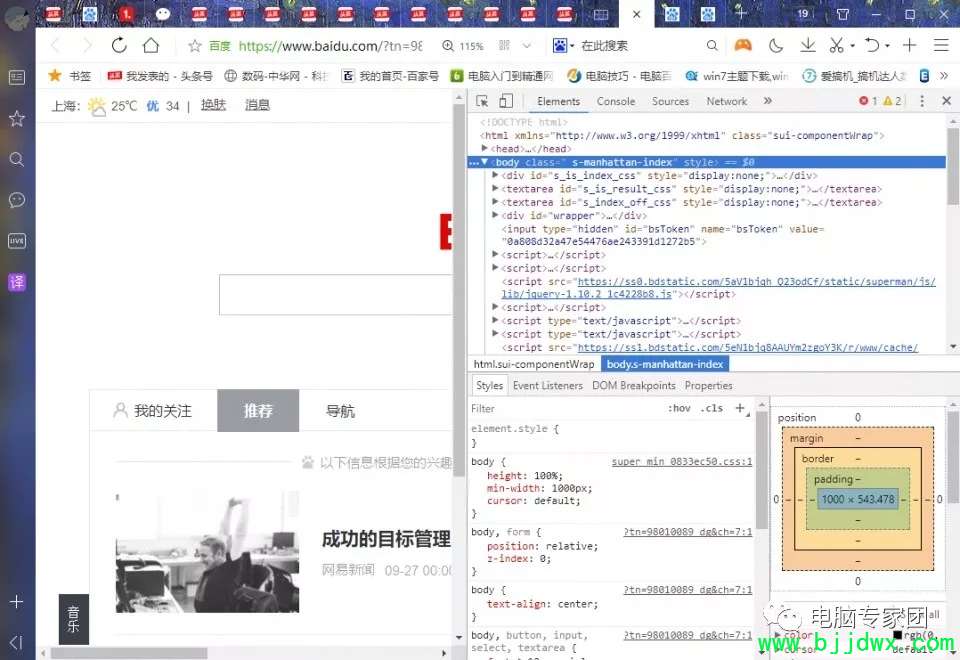Click the sidebar add plus icon
Image resolution: width=960 pixels, height=660 pixels.
pyautogui.click(x=17, y=602)
